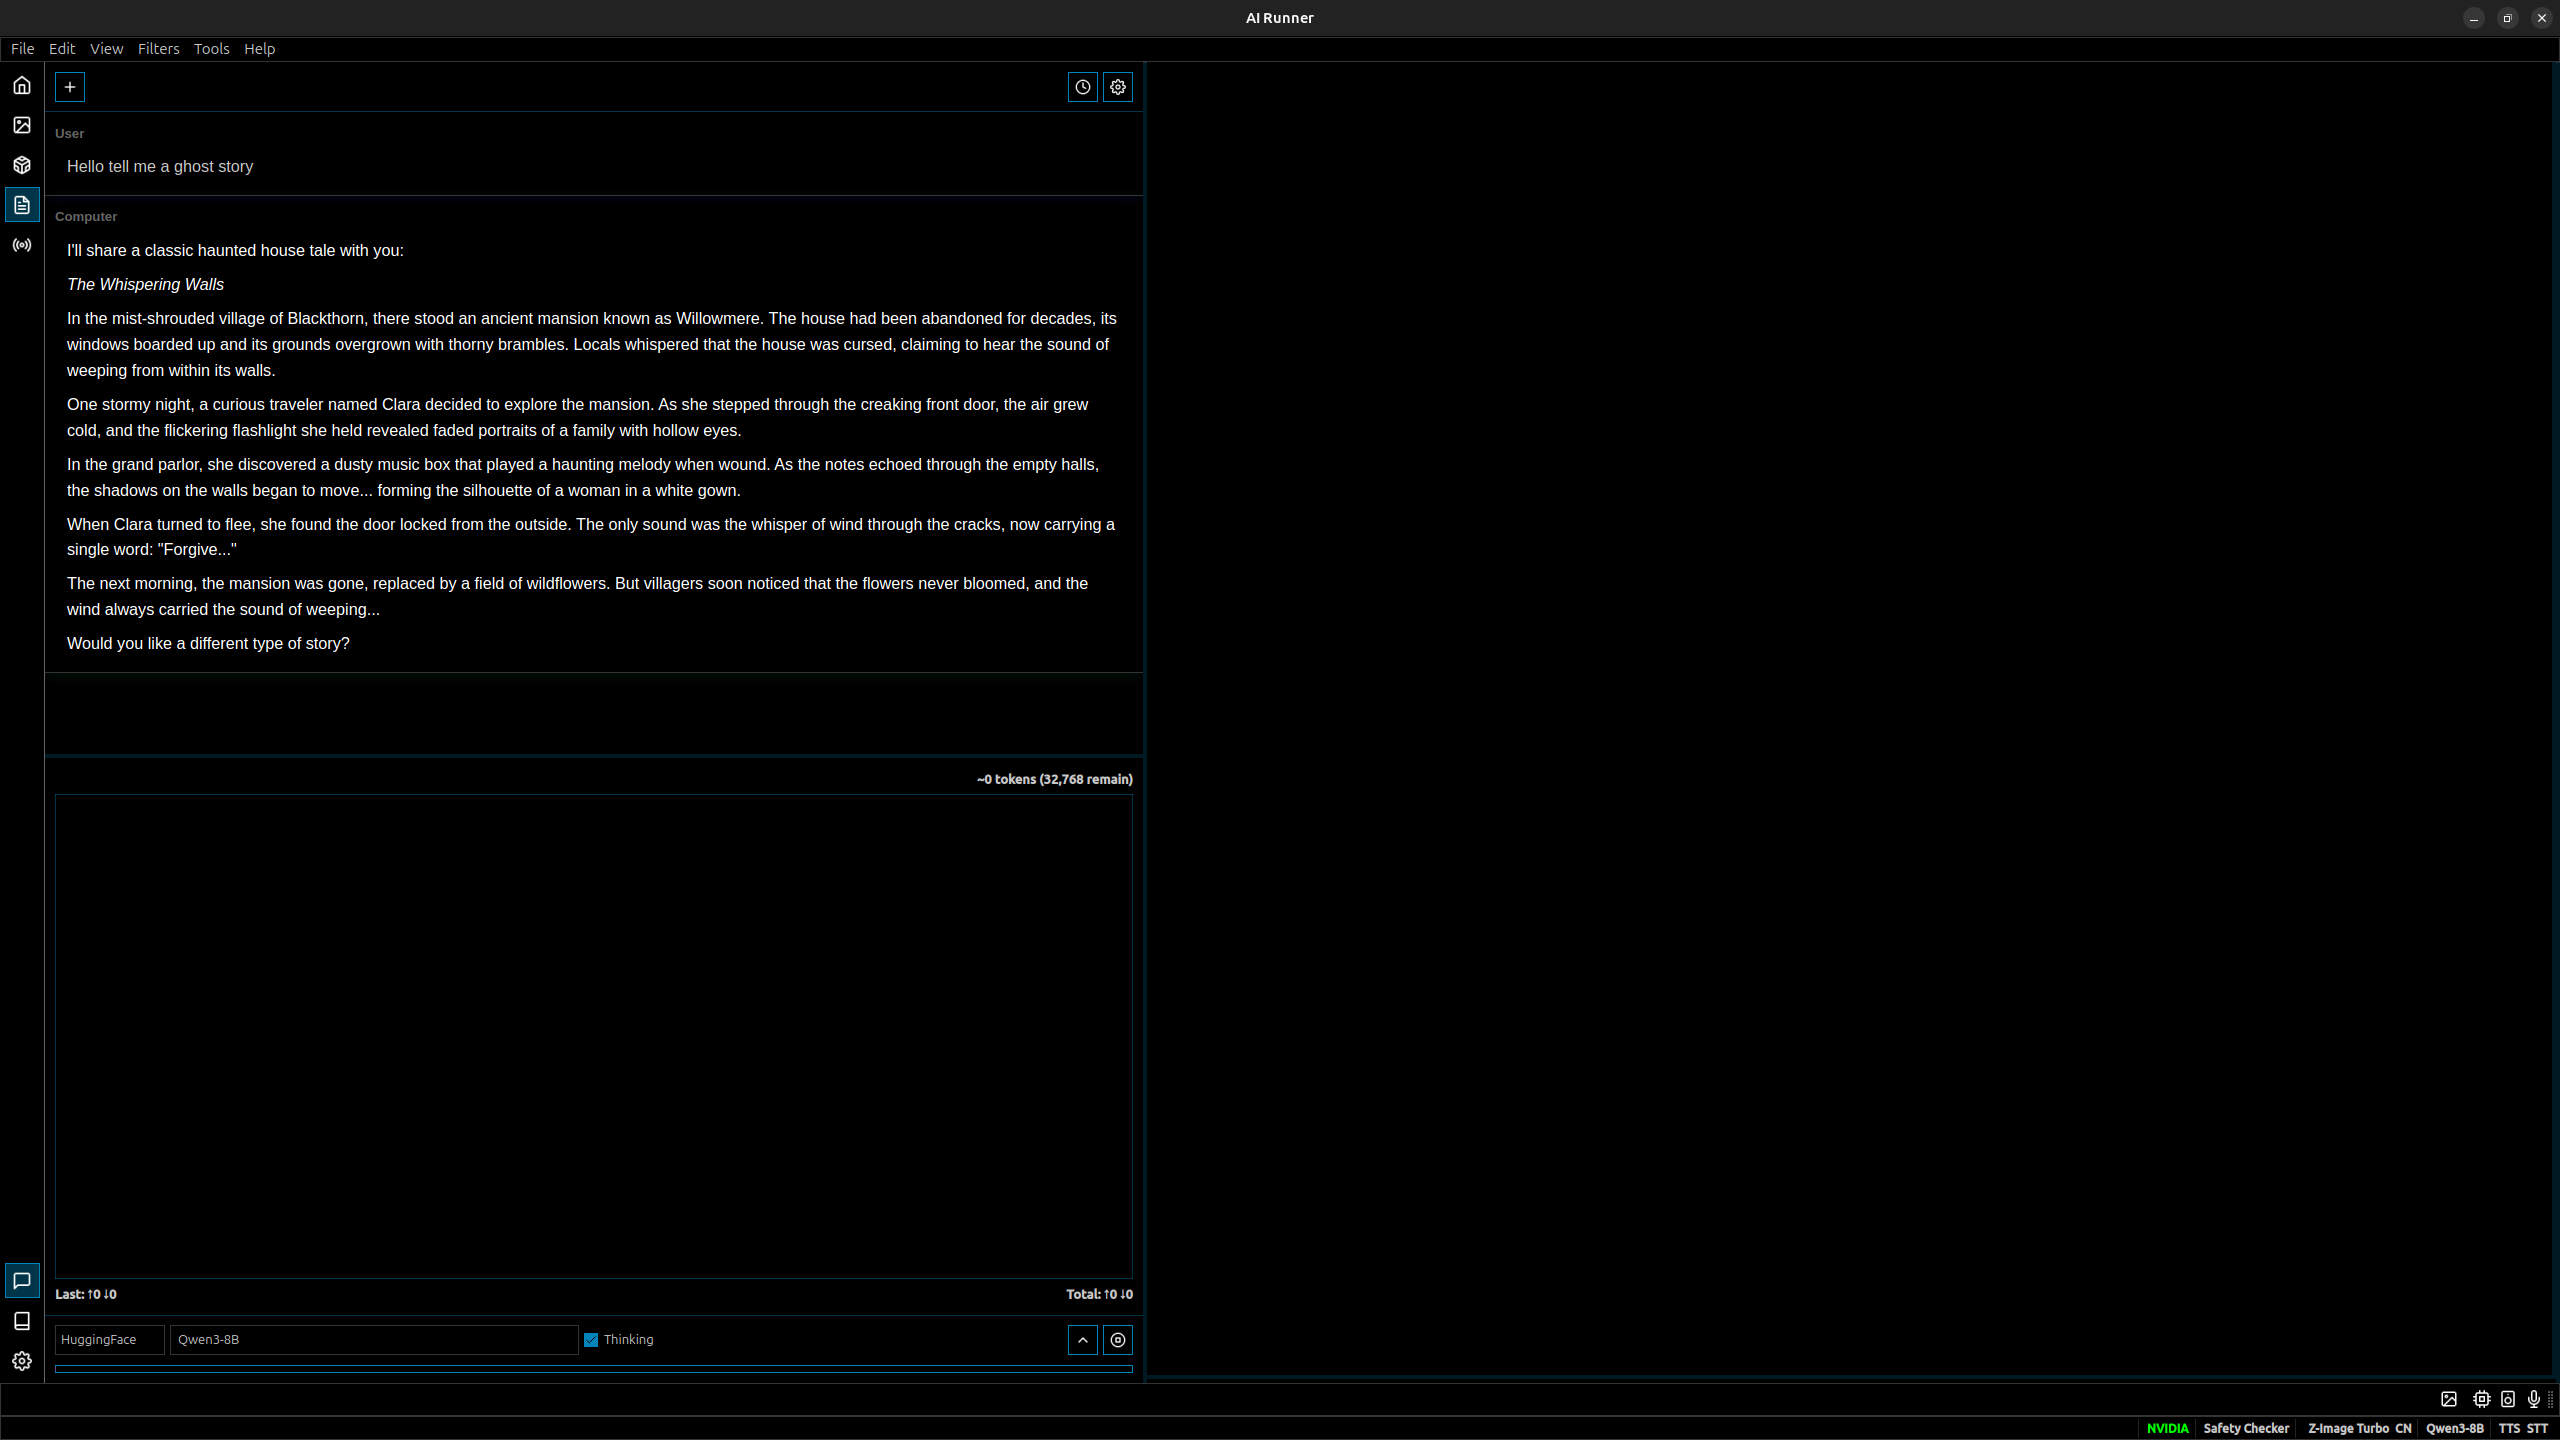Open the Filters menu

159,48
